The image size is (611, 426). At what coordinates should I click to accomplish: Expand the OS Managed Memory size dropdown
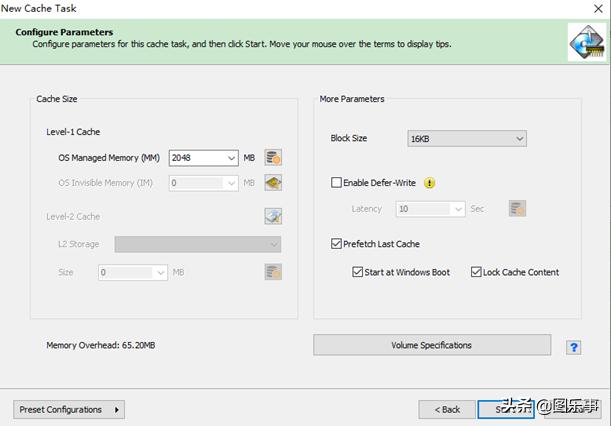232,158
